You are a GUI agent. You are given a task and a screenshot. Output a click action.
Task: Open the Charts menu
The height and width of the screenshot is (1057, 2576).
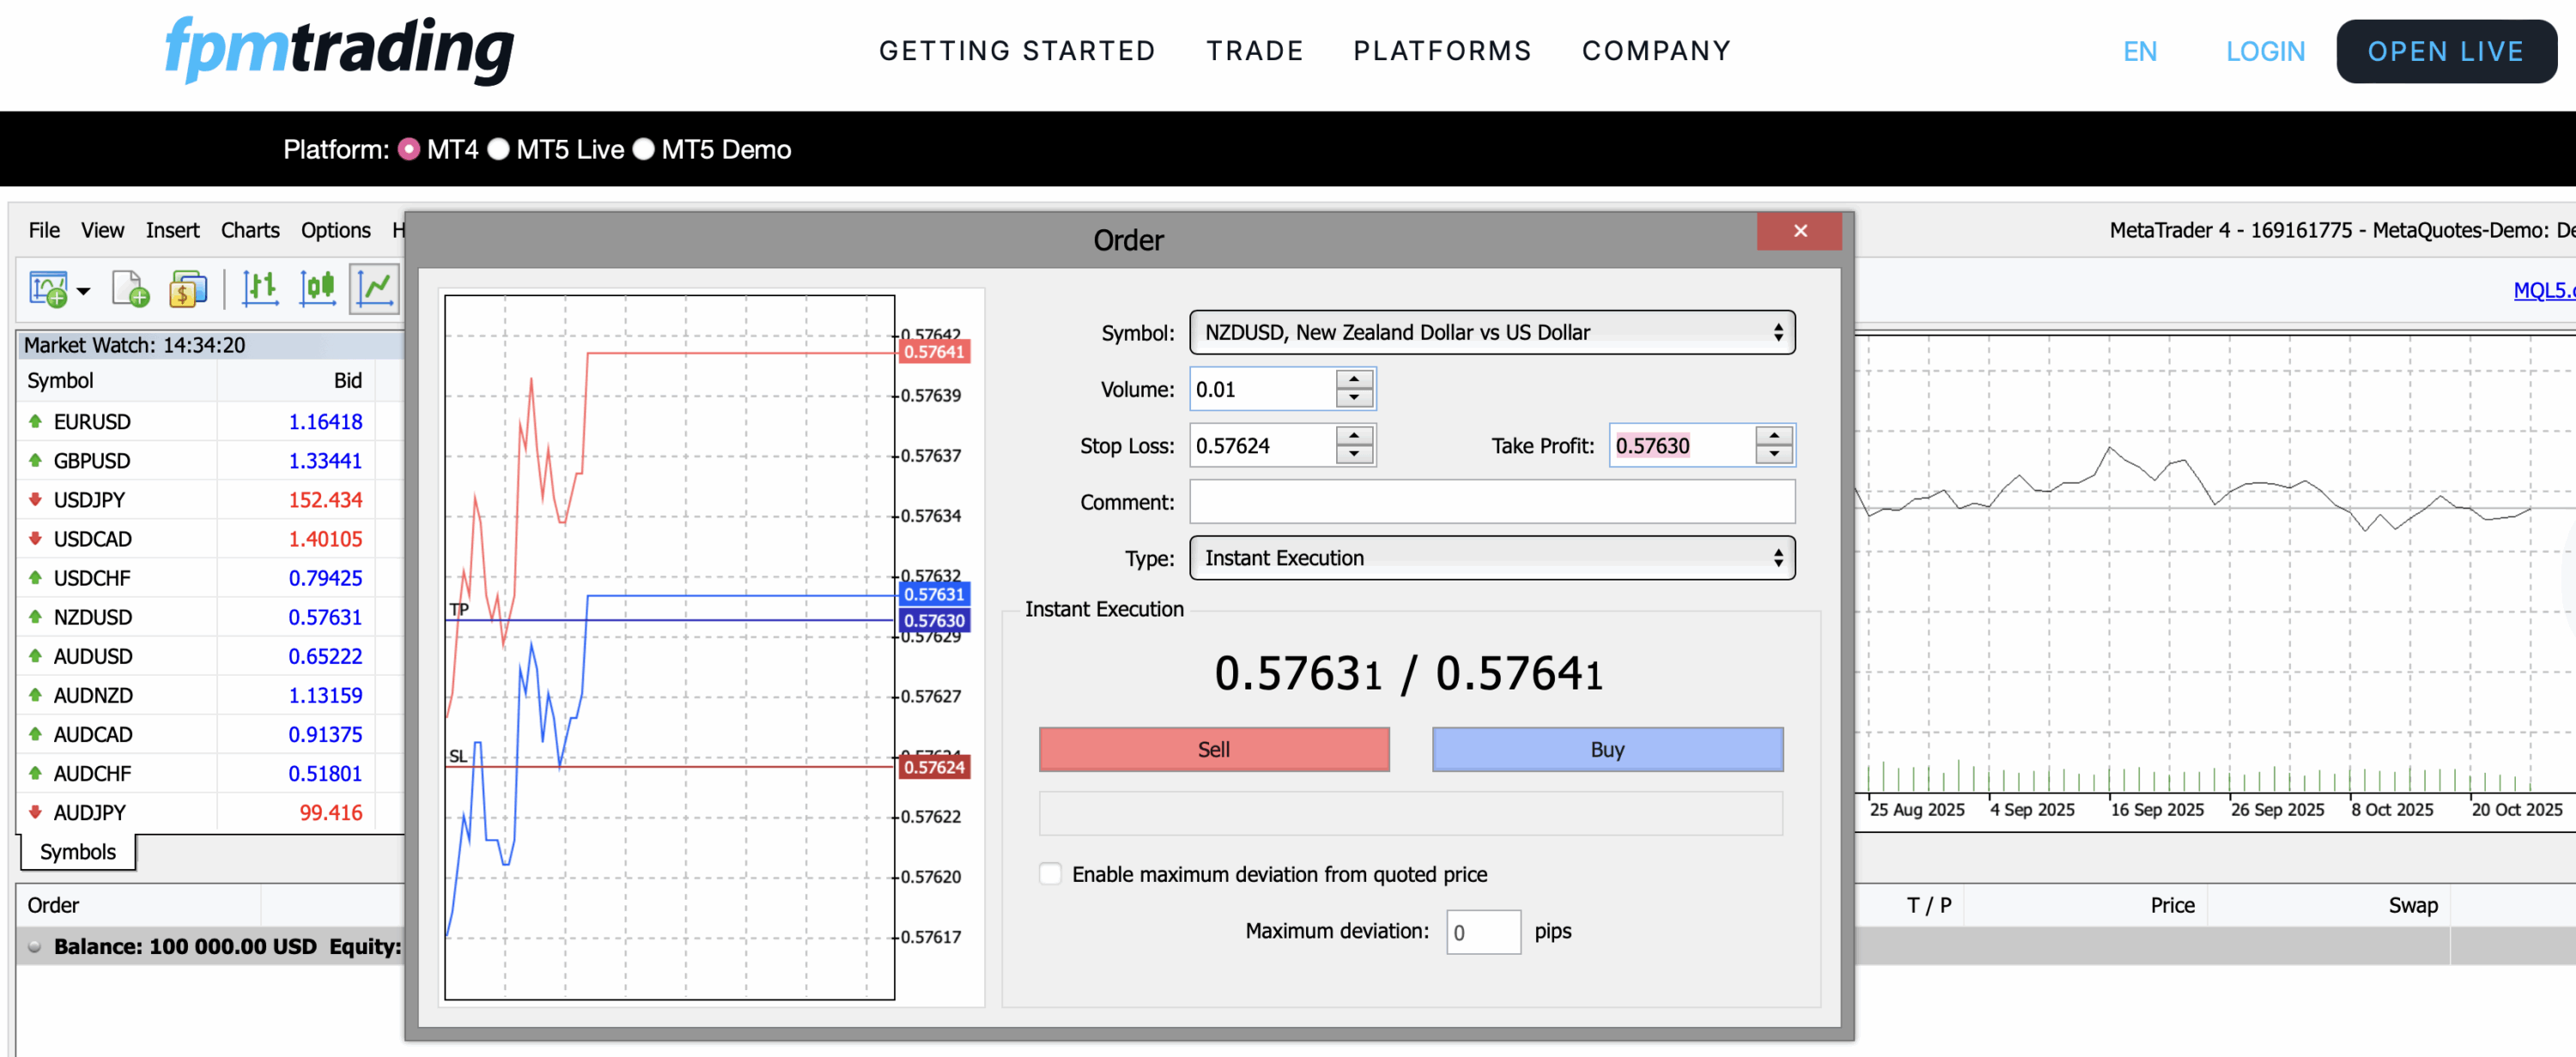point(249,230)
